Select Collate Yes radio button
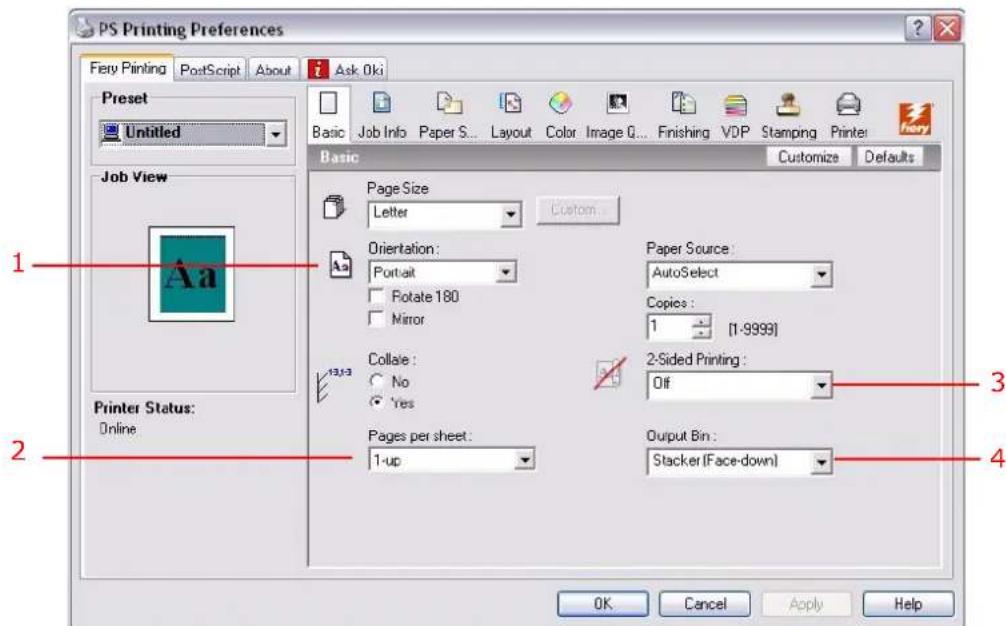1006x626 pixels. point(377,403)
